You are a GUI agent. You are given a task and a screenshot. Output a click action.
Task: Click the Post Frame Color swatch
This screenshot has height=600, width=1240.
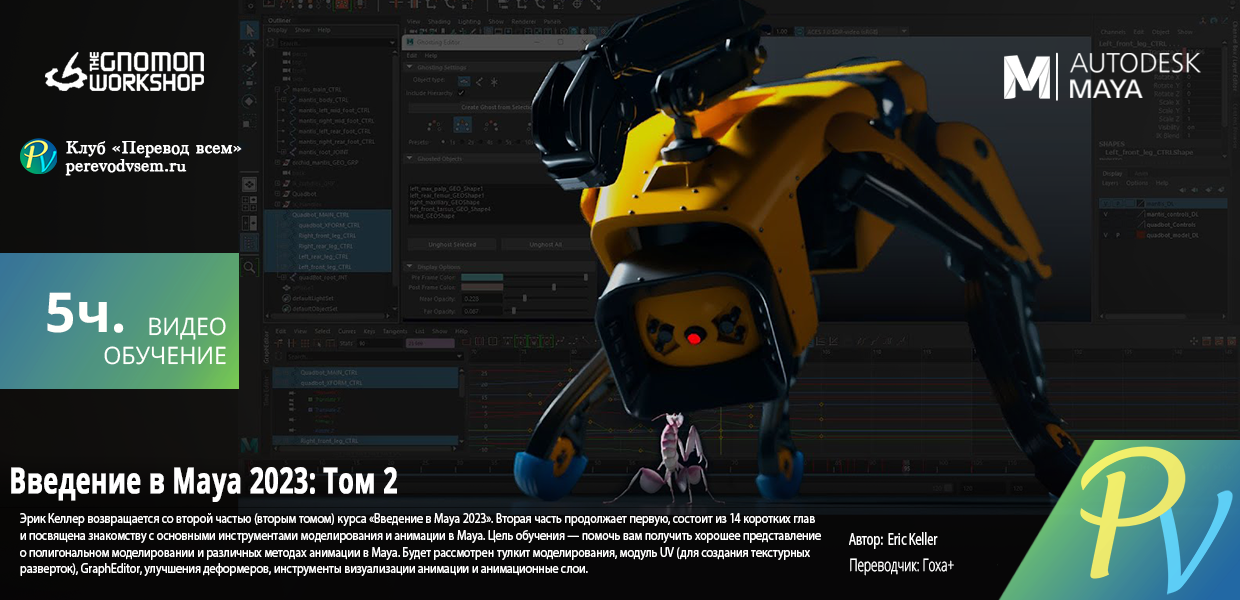[482, 287]
